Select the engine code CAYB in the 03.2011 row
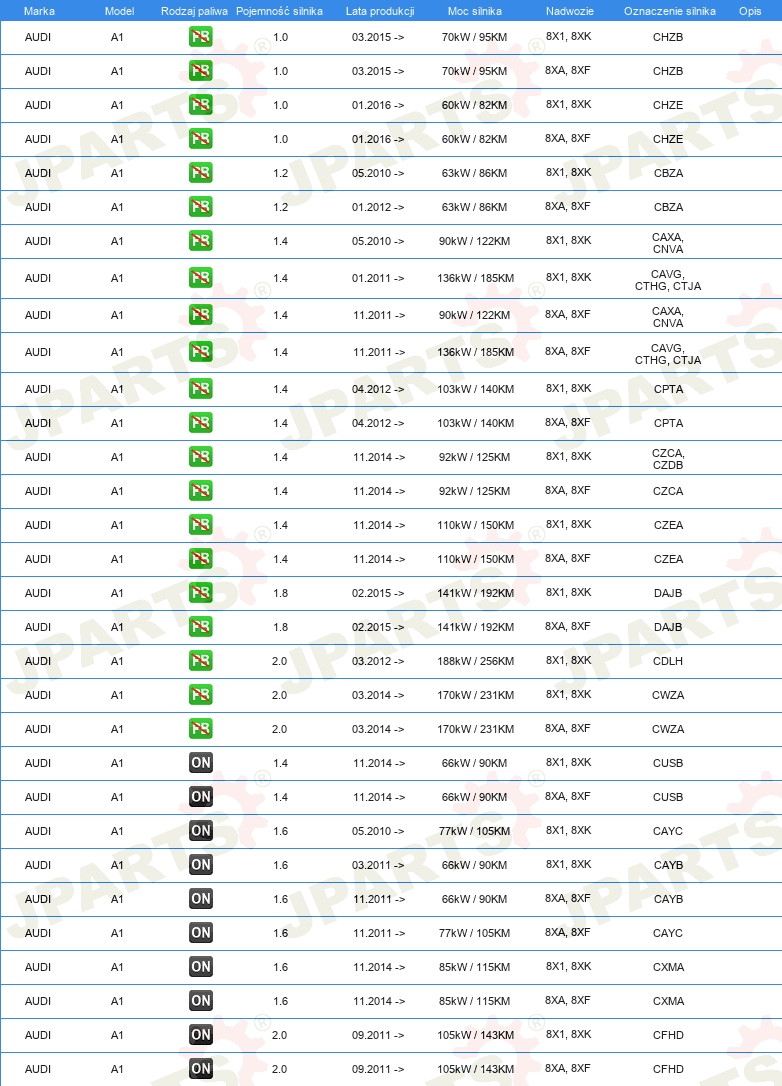Screen dimensions: 782x1086 (x=668, y=865)
